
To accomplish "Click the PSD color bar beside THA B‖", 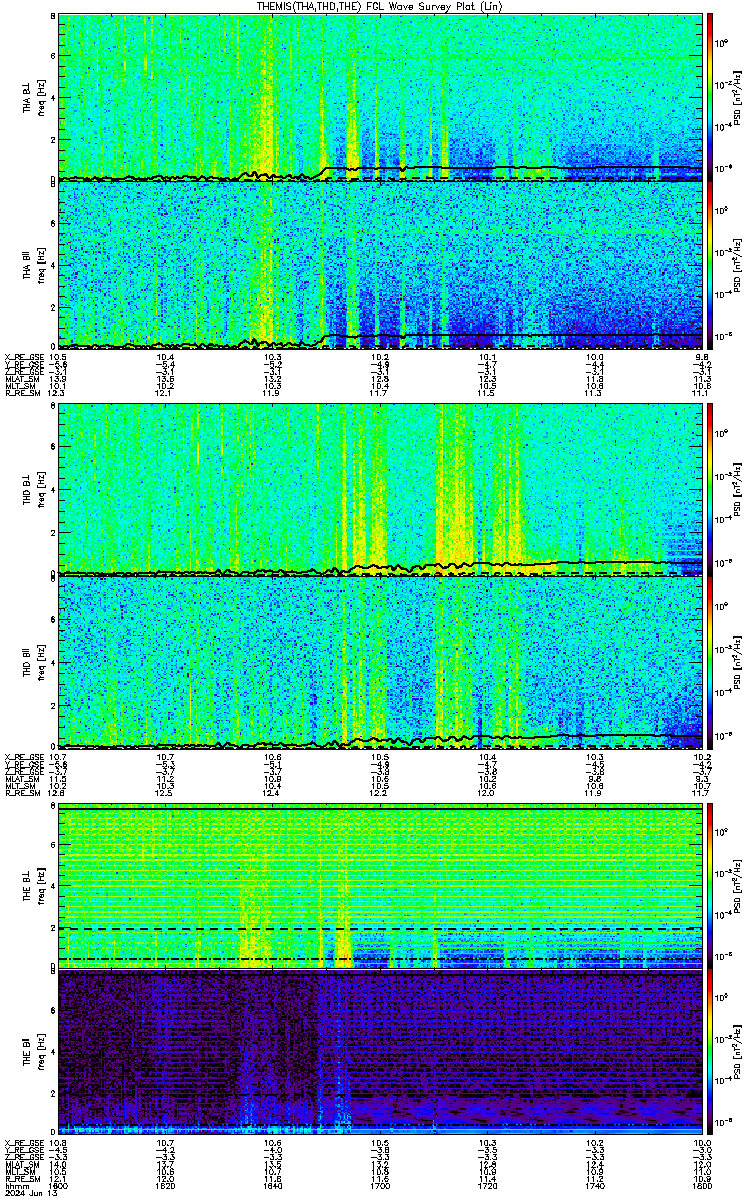I will point(710,264).
